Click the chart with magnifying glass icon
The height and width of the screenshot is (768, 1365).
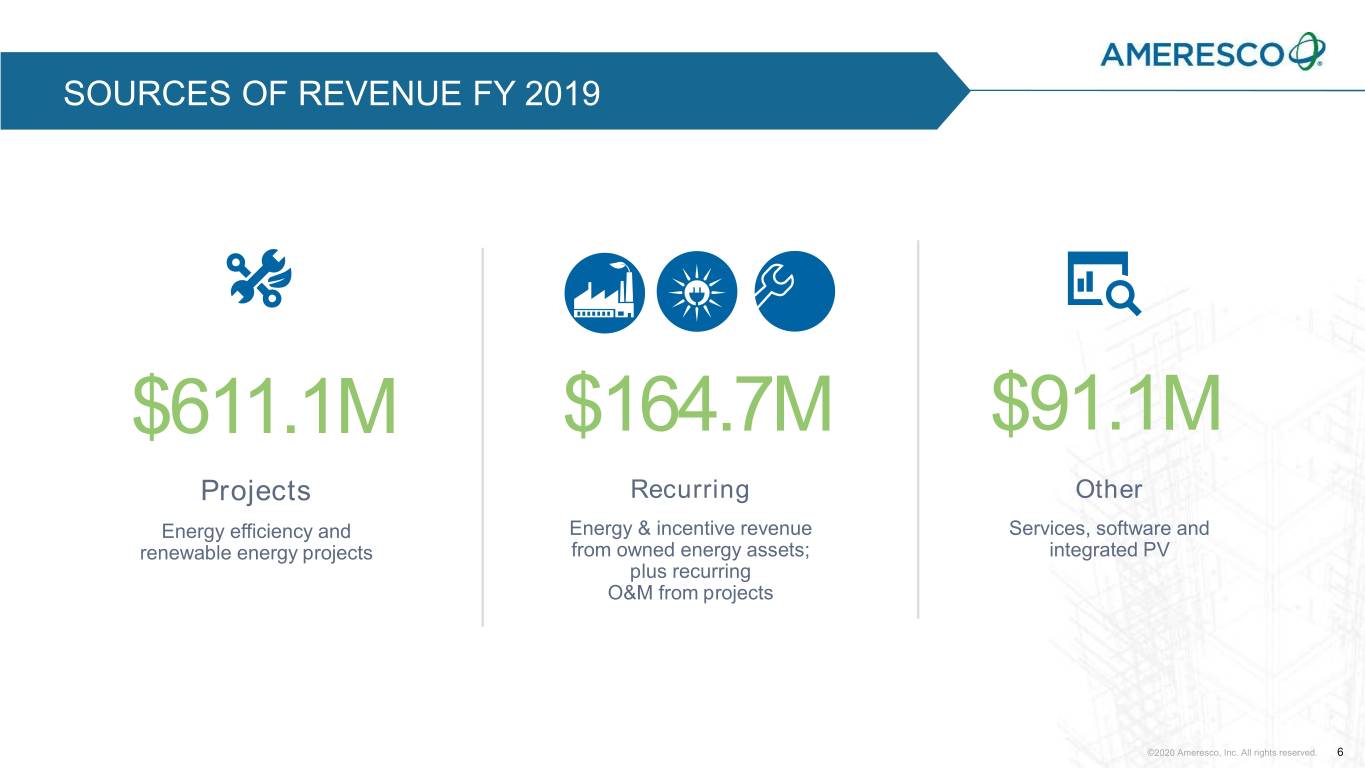1103,282
